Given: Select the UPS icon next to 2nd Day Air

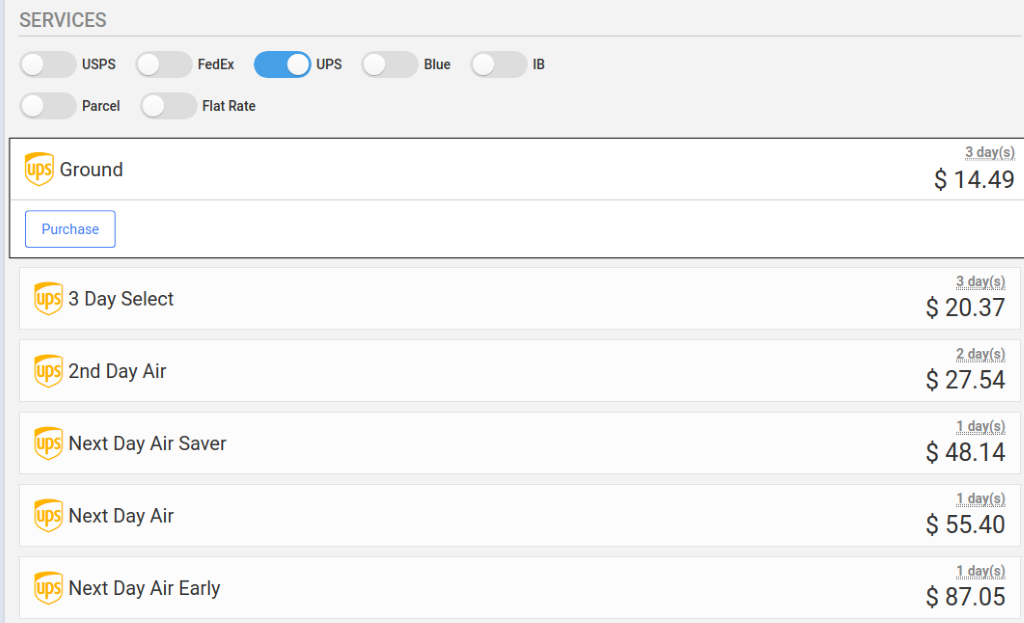Looking at the screenshot, I should point(47,370).
